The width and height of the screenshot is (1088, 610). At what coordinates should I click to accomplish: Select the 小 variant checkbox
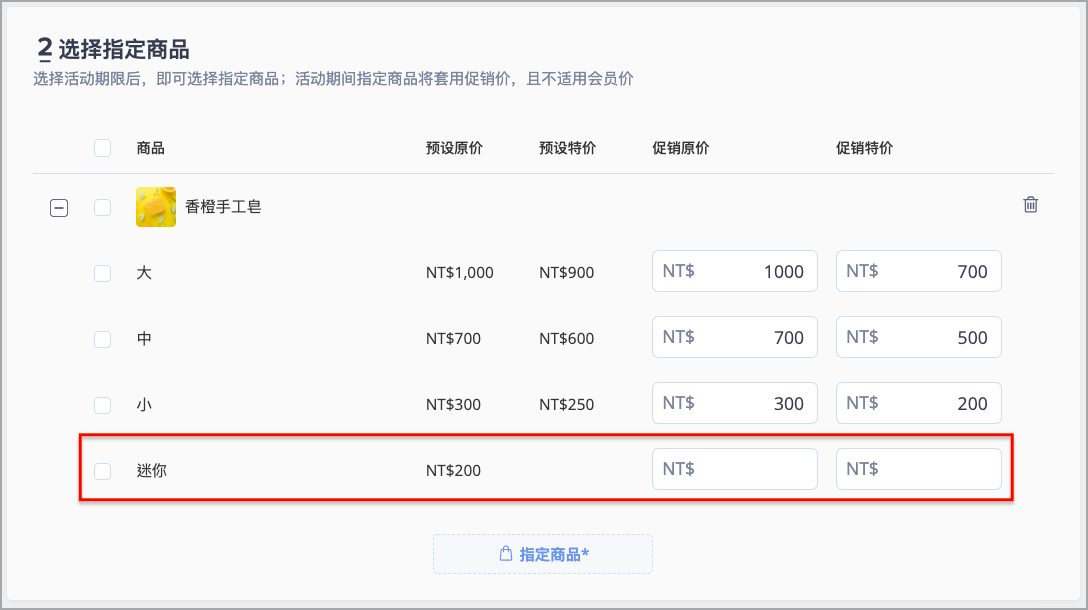point(103,405)
